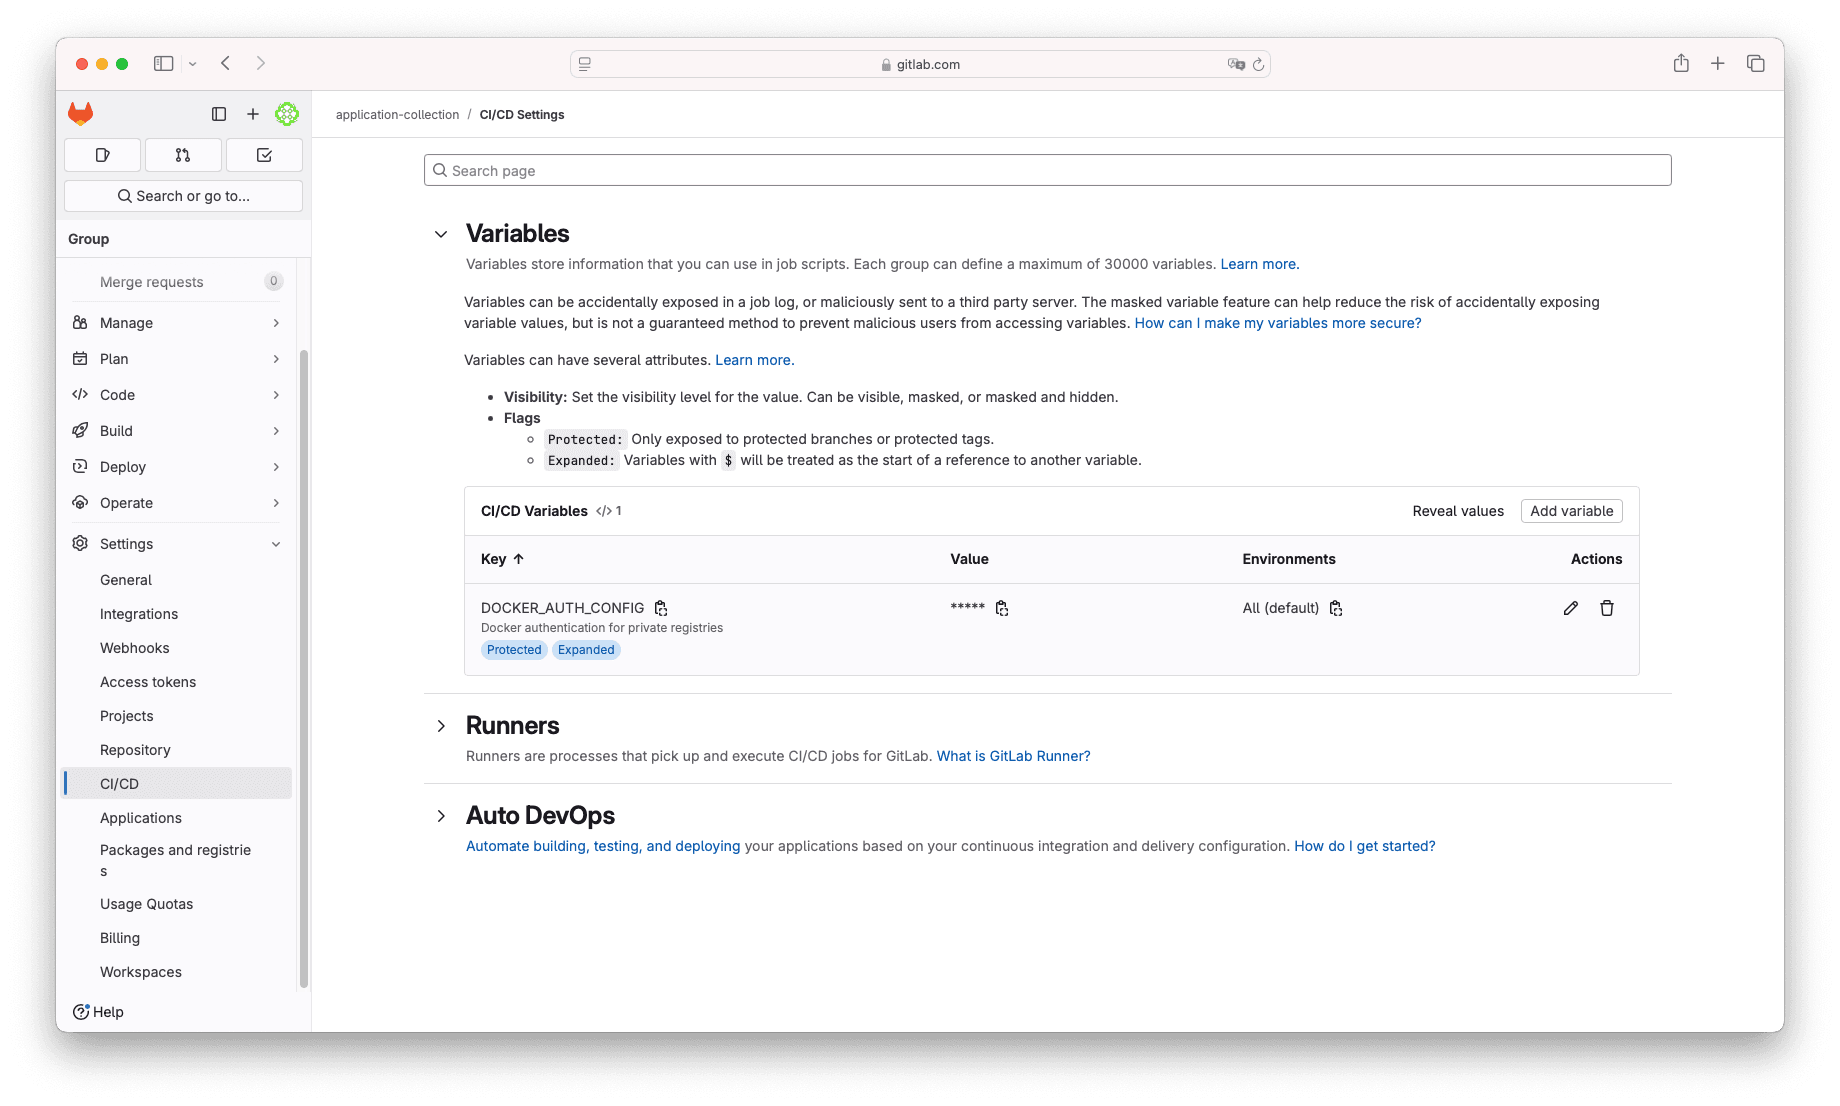Viewport: 1840px width, 1106px height.
Task: Copy the DOCKER_AUTH_CONFIG key with the clipboard icon
Action: pyautogui.click(x=661, y=607)
